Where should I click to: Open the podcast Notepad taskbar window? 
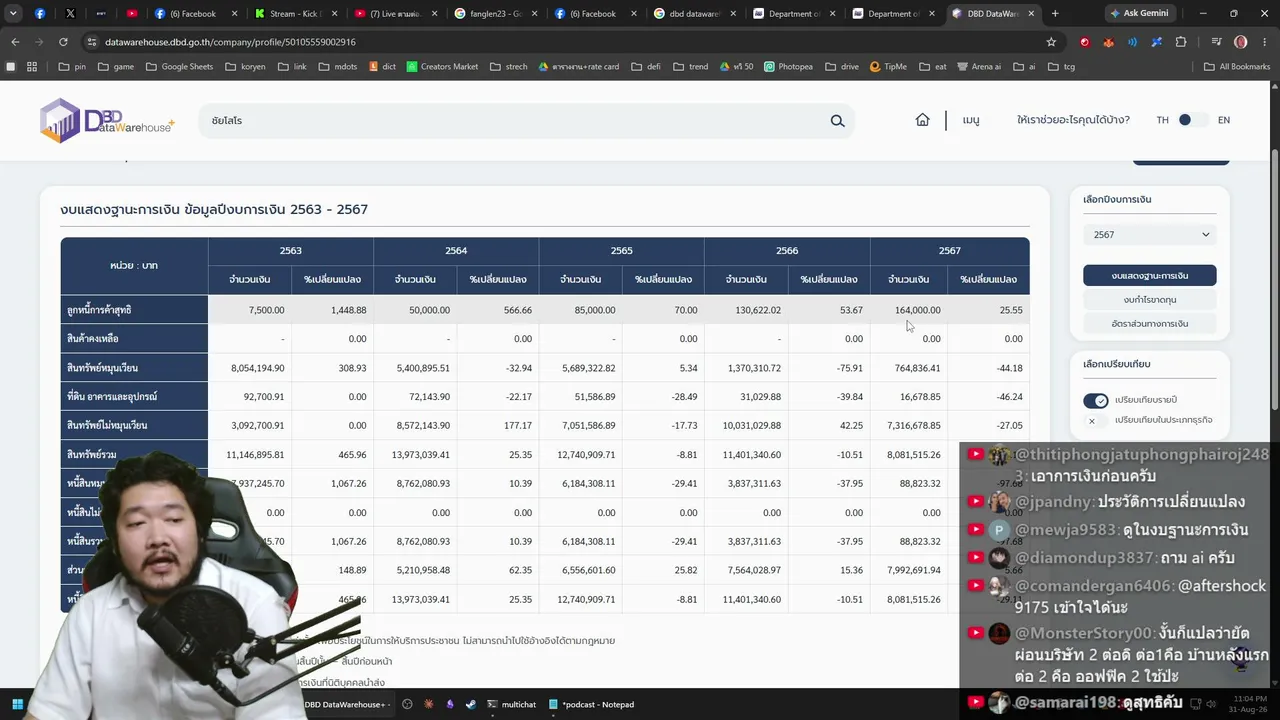(591, 704)
